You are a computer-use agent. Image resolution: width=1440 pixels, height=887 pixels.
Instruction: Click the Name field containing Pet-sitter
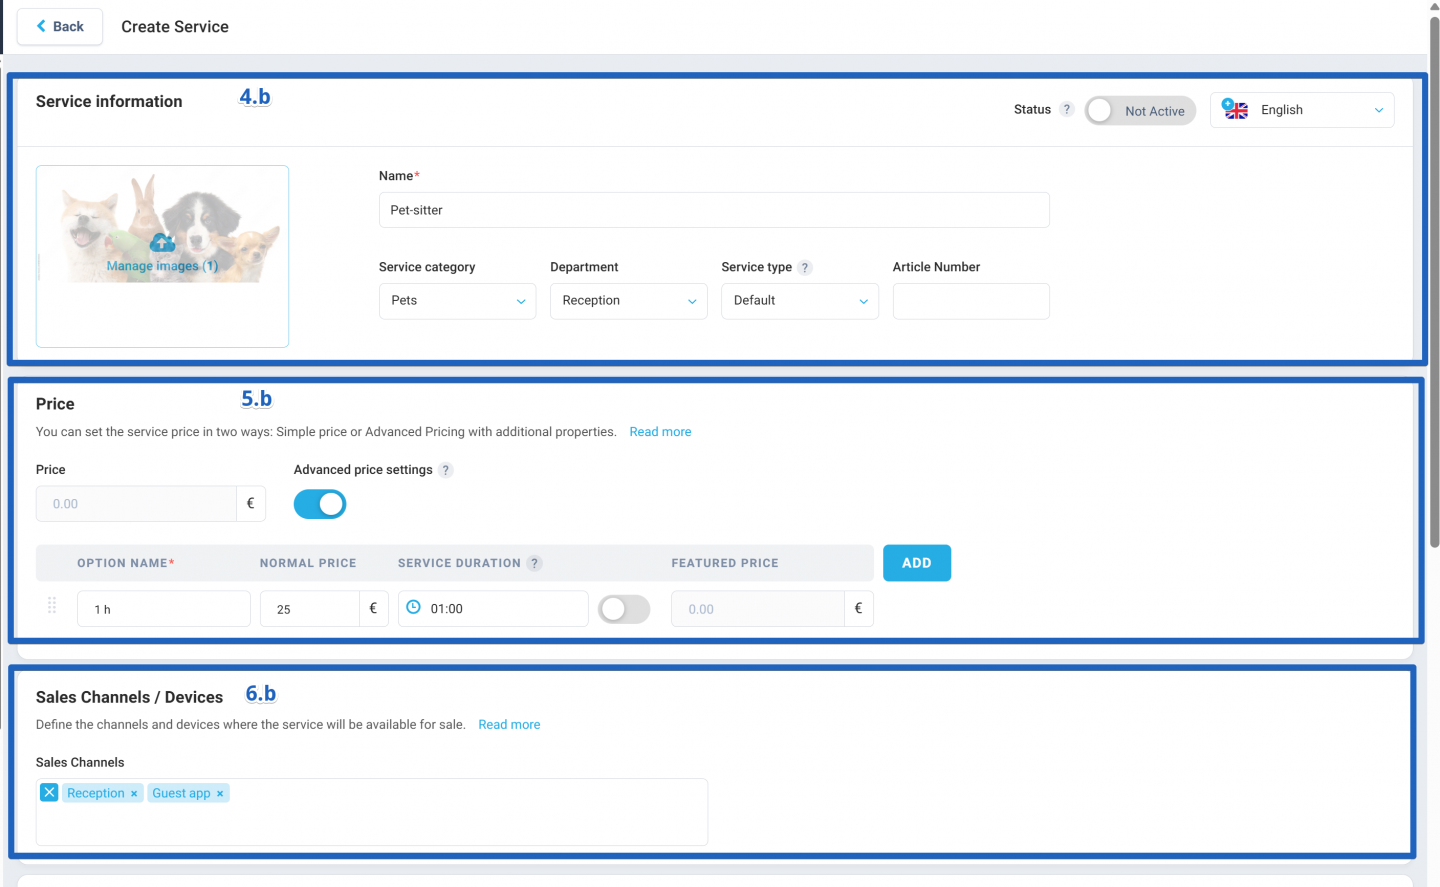pyautogui.click(x=714, y=210)
